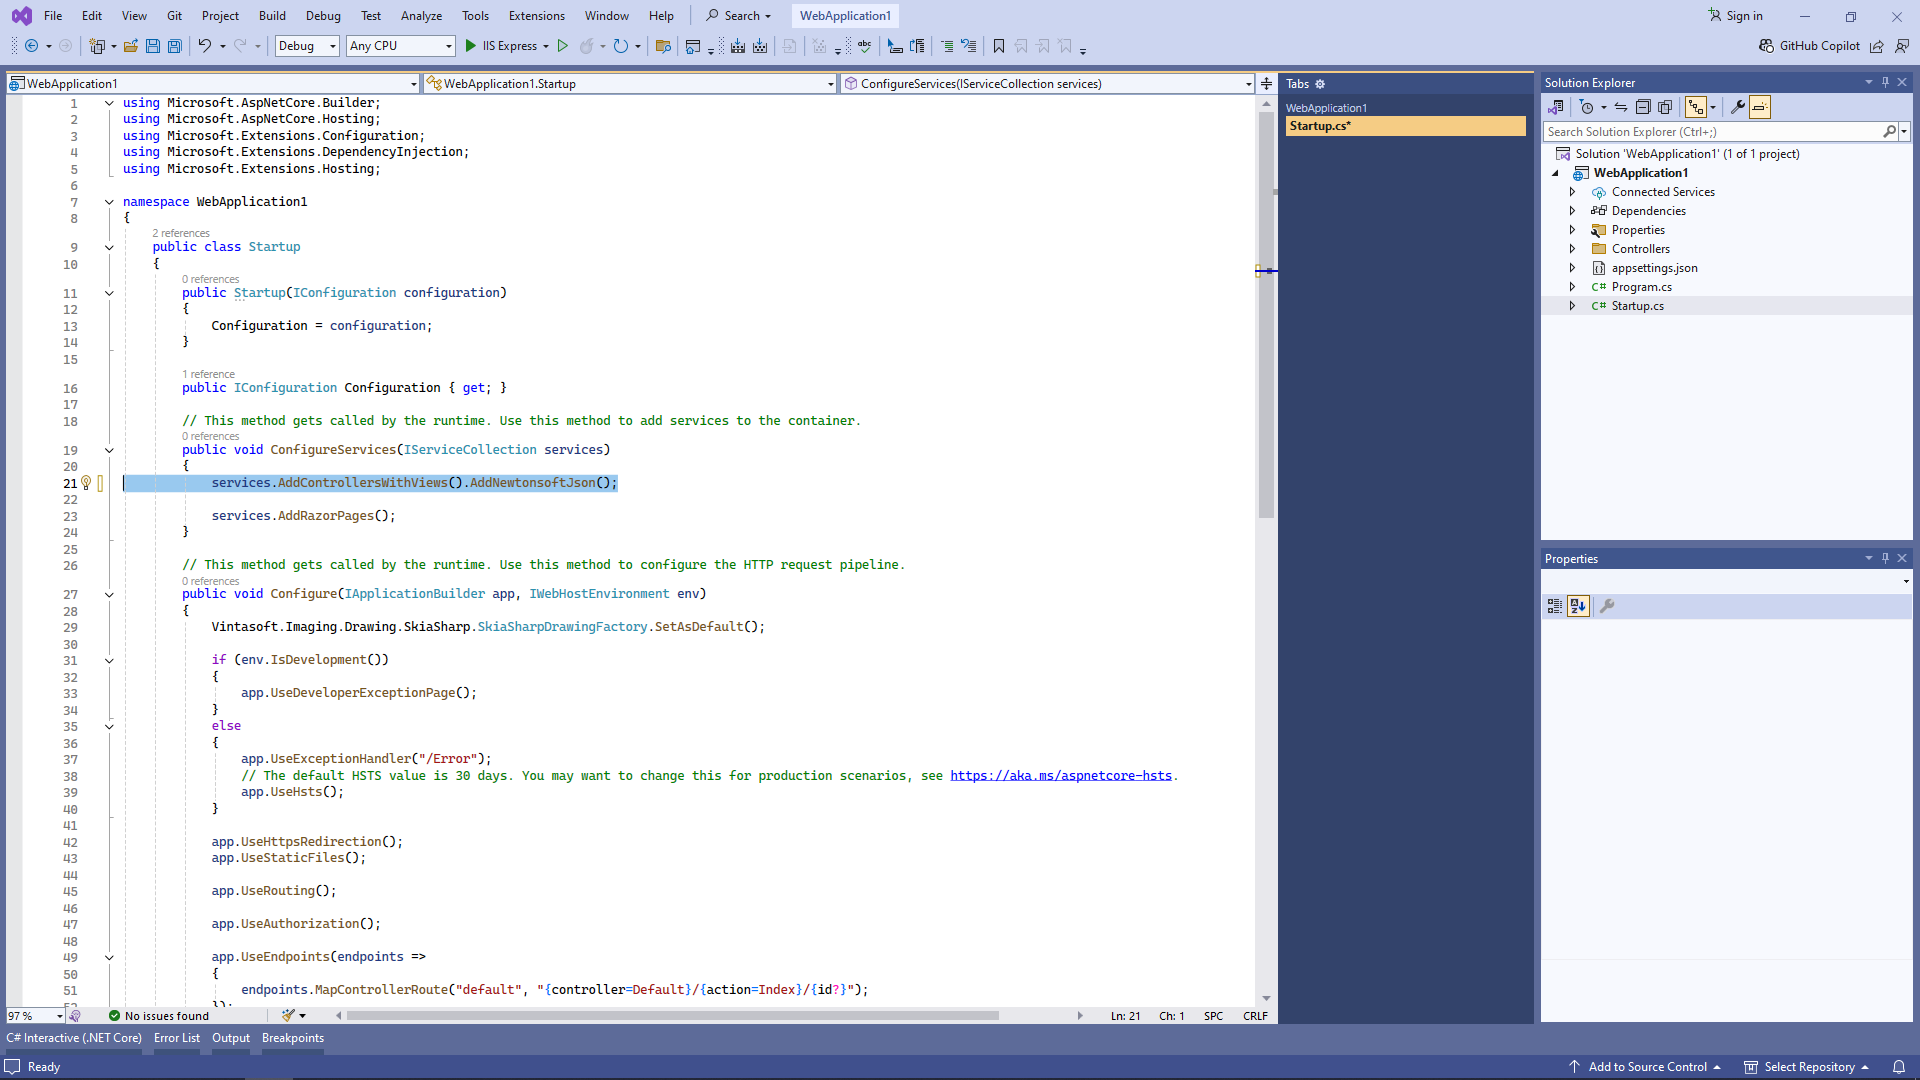Viewport: 1920px width, 1080px height.
Task: Click the Sync with Active Document icon
Action: [x=1621, y=107]
